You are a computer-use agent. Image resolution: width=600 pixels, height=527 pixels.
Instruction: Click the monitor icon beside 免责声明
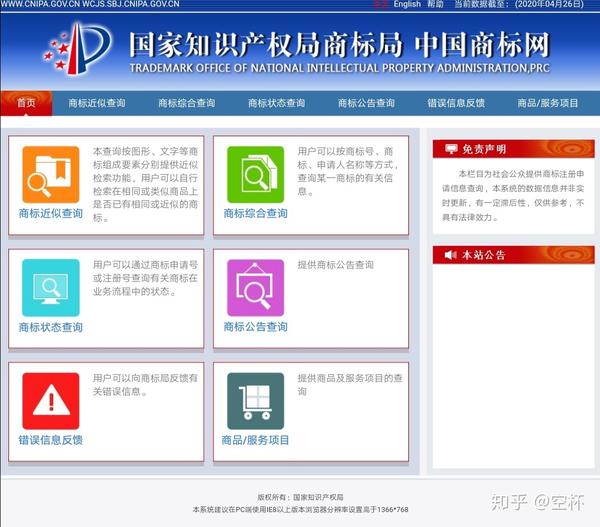452,149
